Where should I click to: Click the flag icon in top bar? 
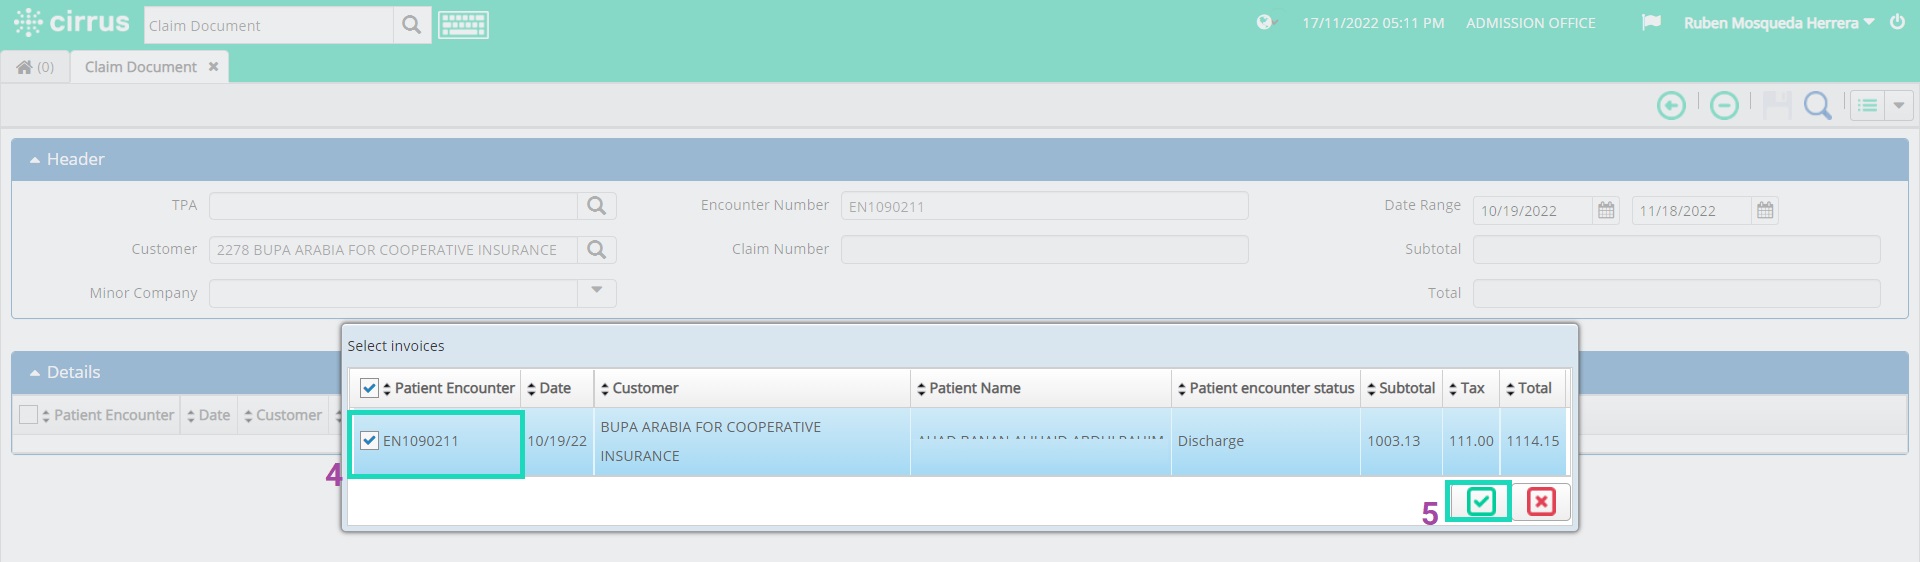tap(1651, 22)
